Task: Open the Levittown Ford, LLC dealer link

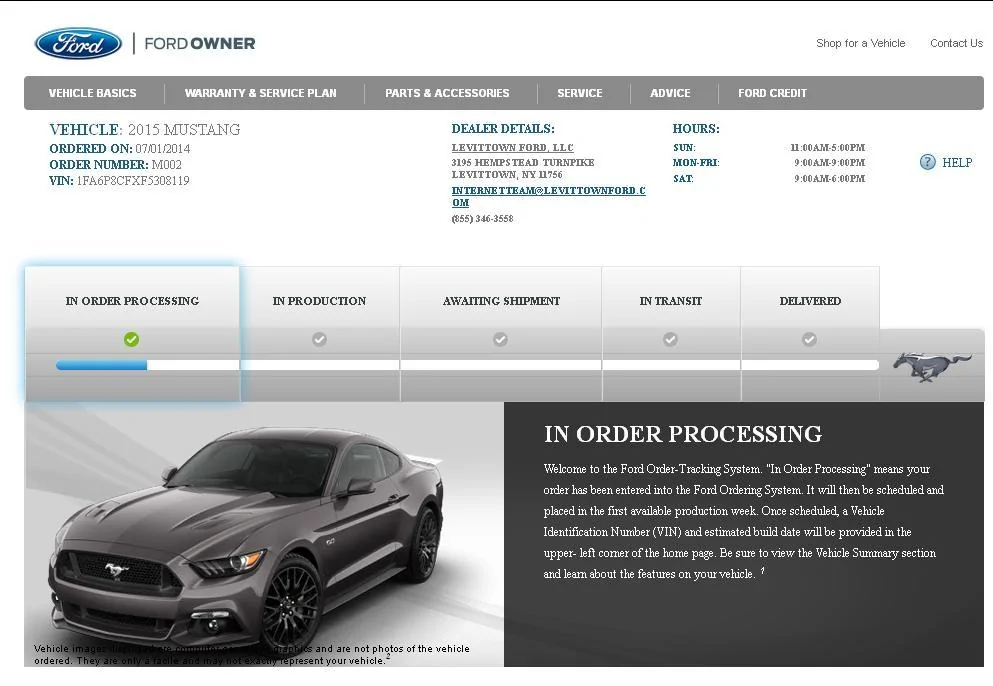Action: coord(512,148)
